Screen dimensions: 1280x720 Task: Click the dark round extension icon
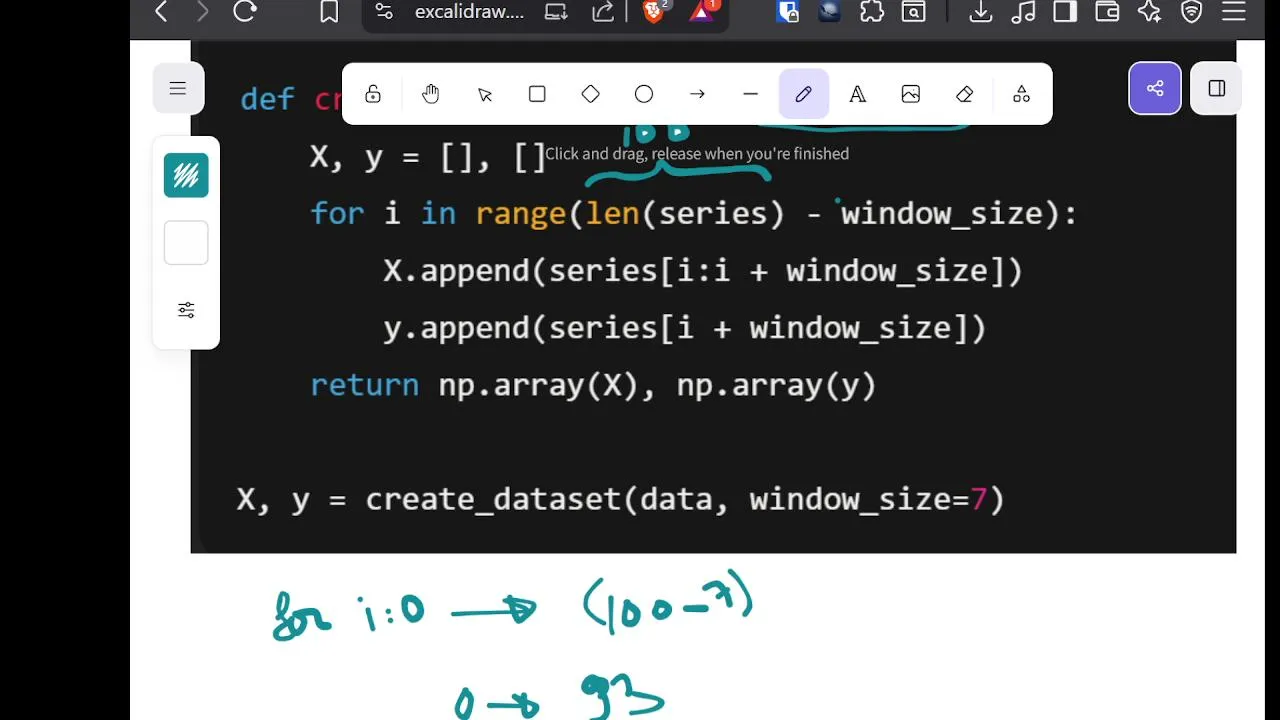(x=829, y=12)
